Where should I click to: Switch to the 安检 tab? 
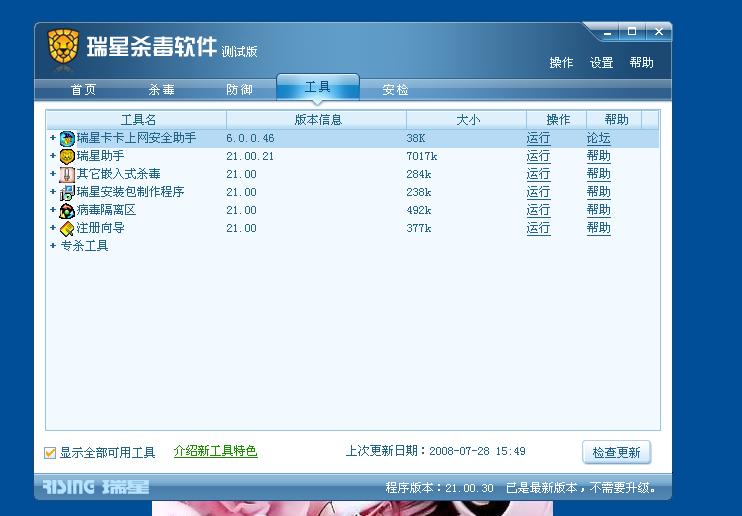395,89
